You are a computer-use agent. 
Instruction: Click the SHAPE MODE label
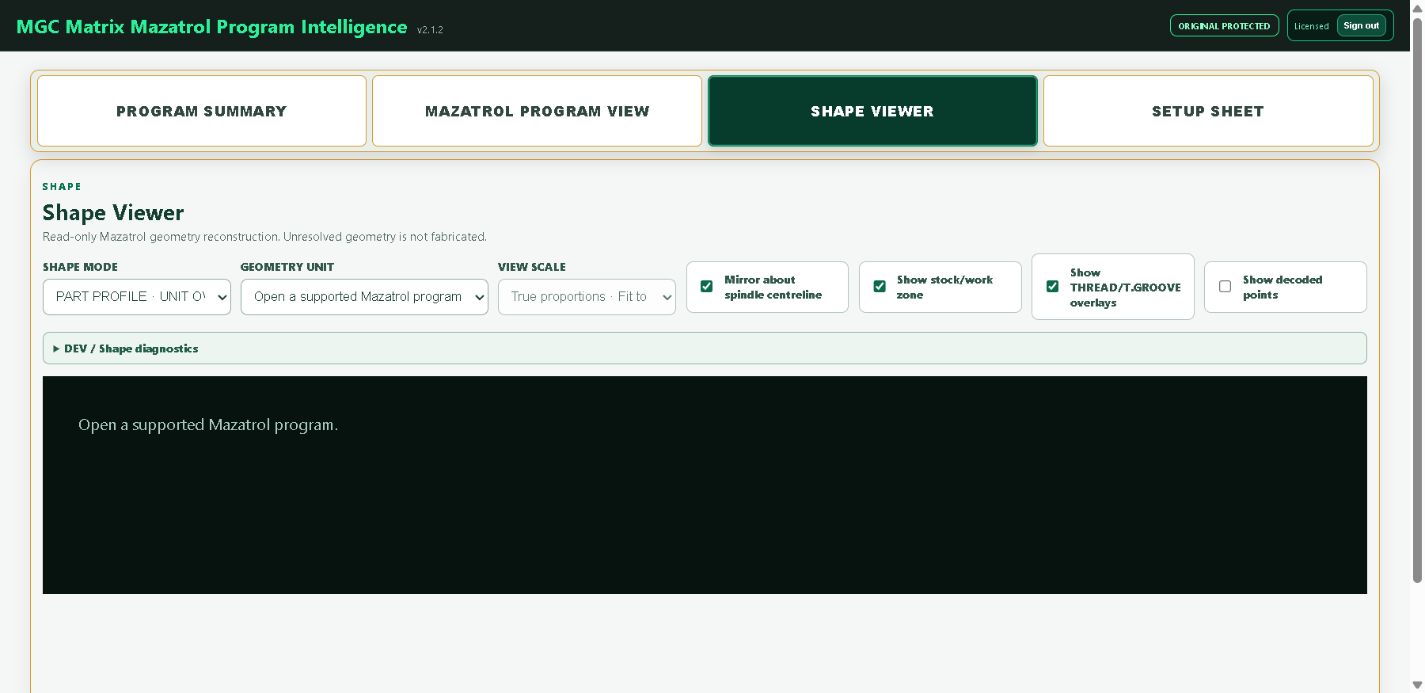[80, 267]
